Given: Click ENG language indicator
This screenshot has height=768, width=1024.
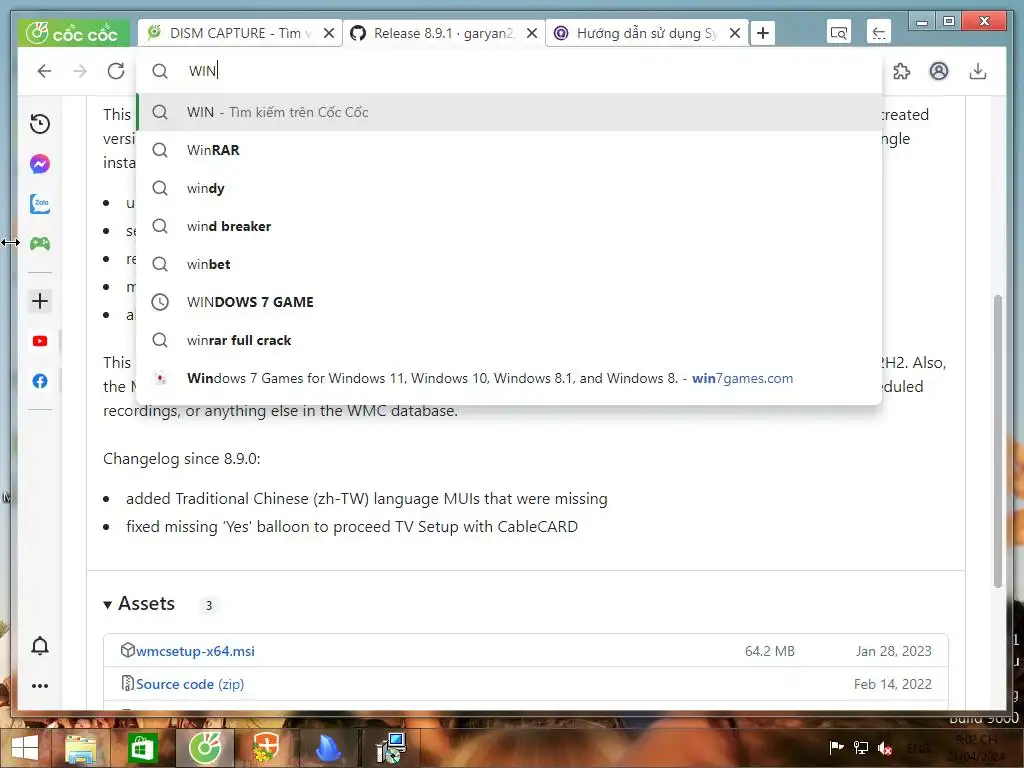Looking at the screenshot, I should (x=919, y=748).
